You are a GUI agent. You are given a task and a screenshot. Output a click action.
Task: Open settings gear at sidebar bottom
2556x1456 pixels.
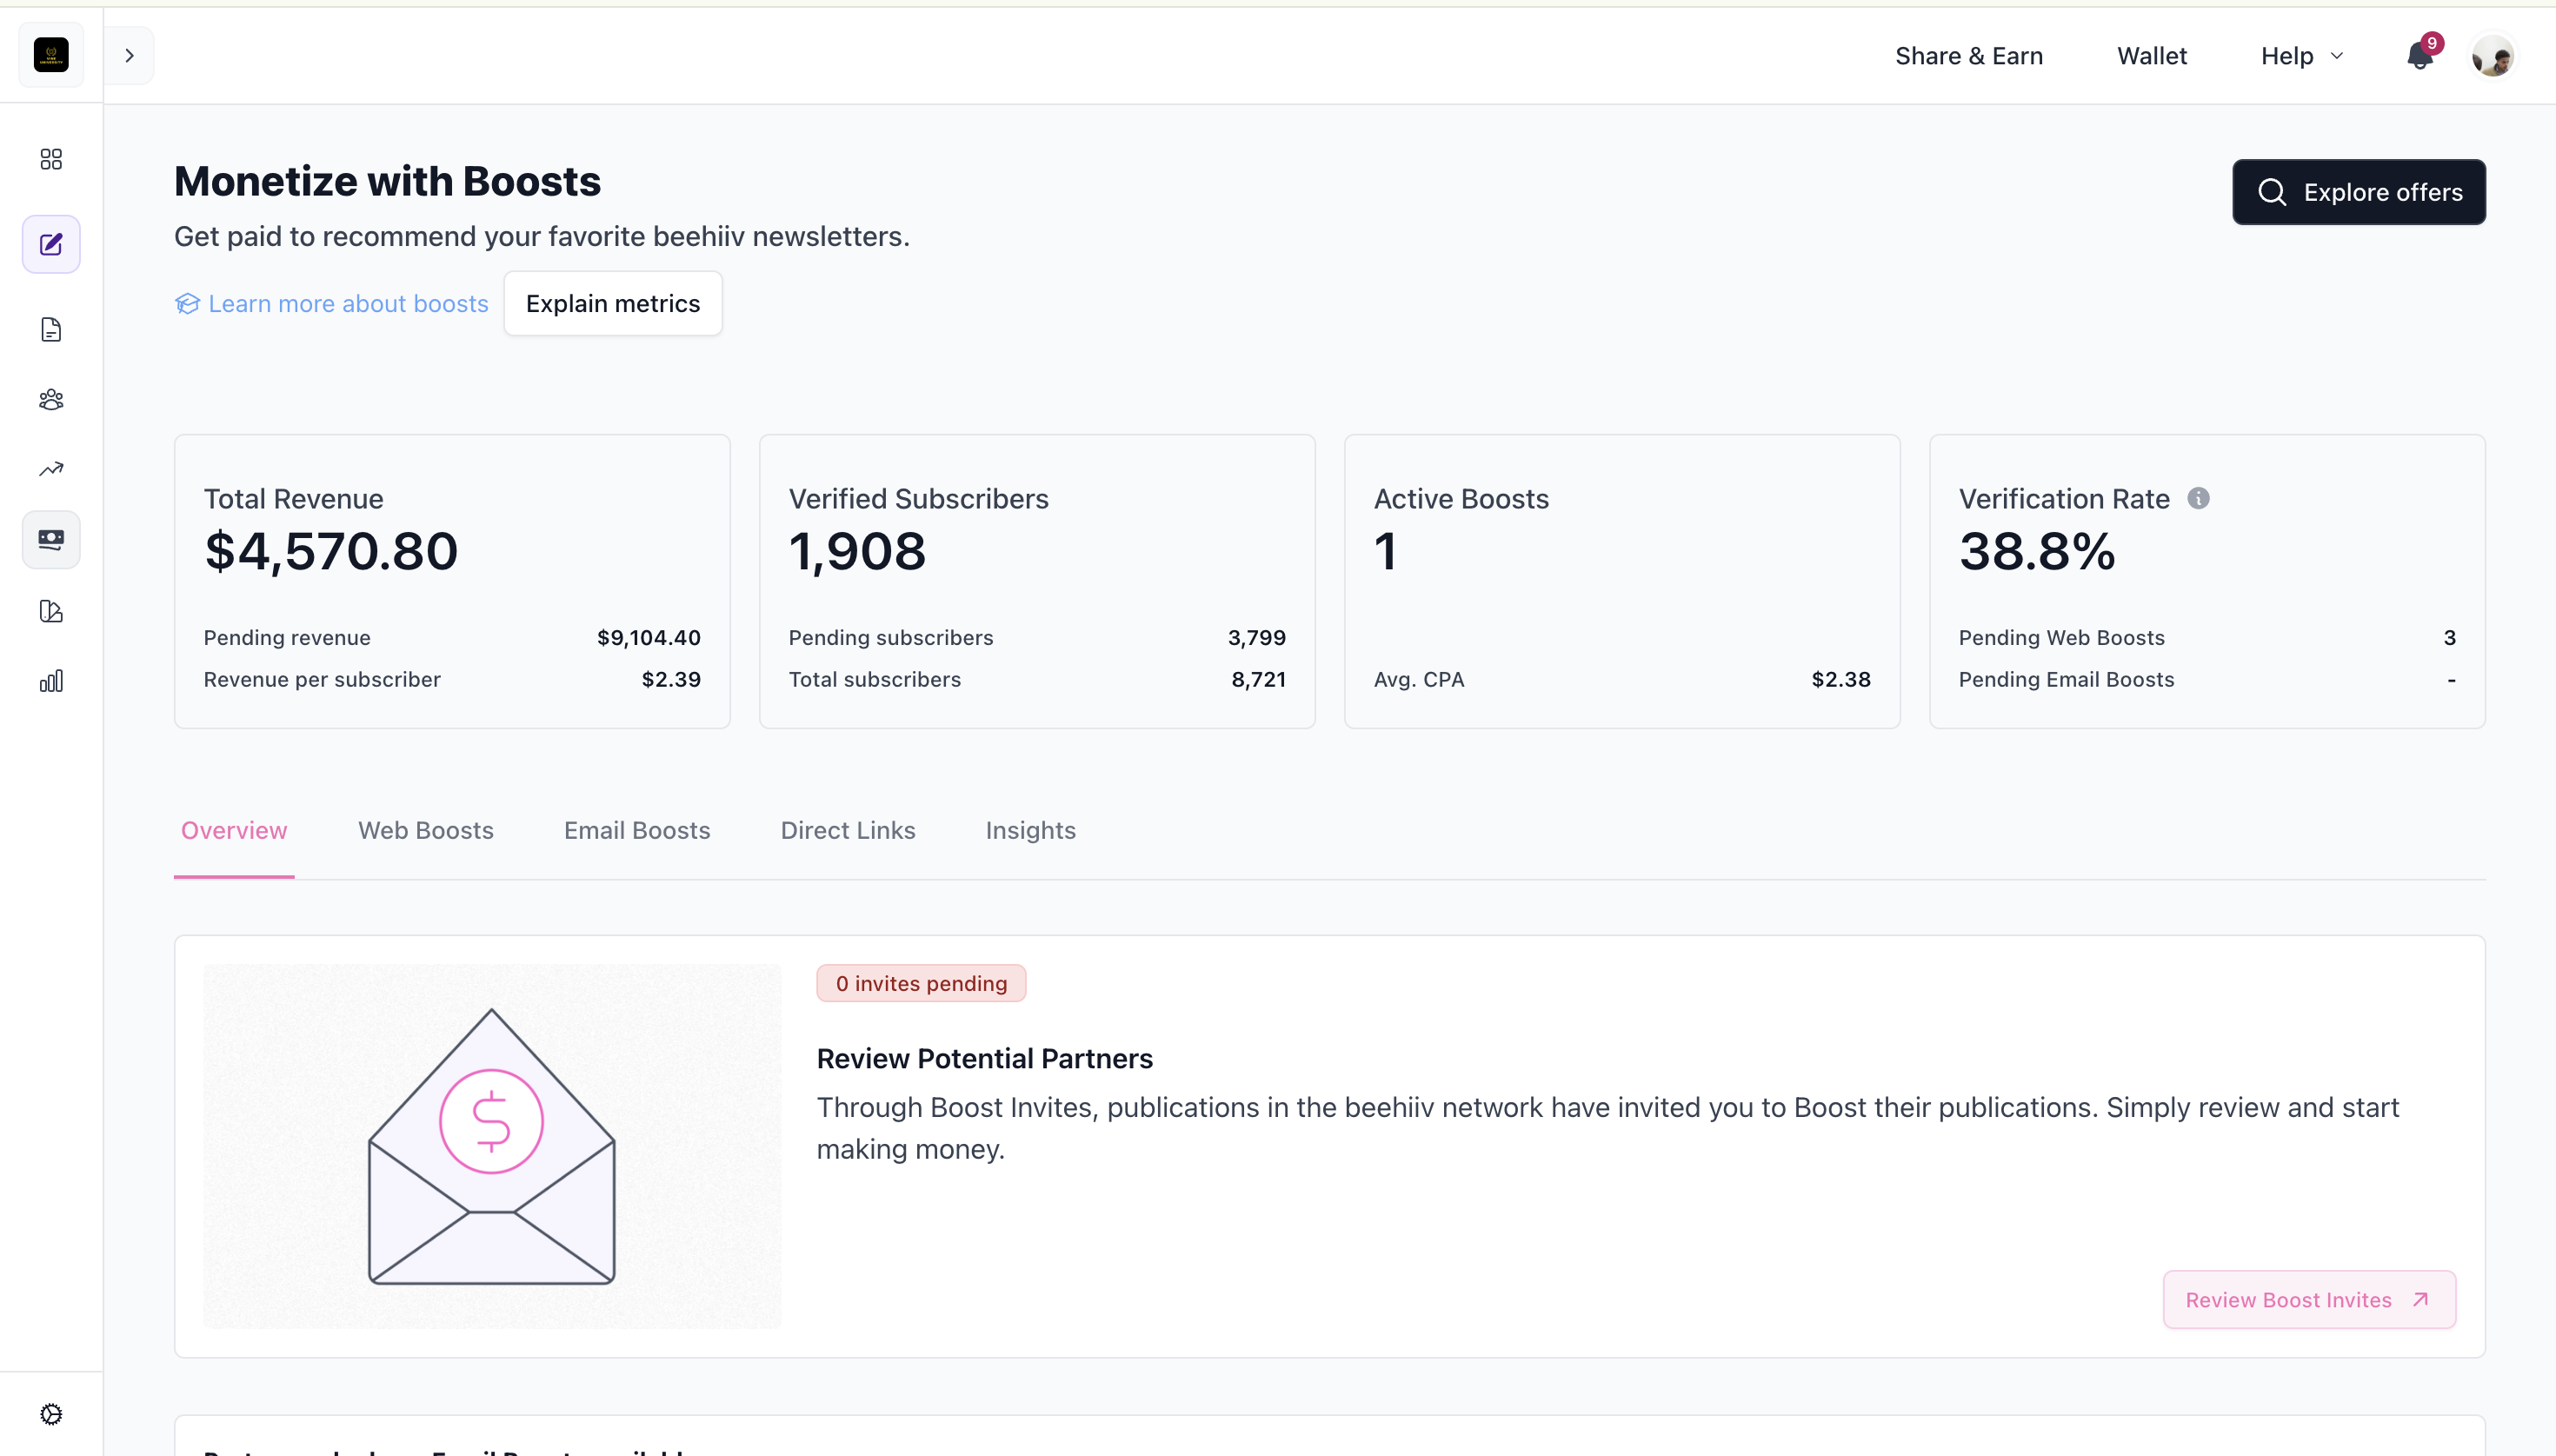coord(51,1414)
